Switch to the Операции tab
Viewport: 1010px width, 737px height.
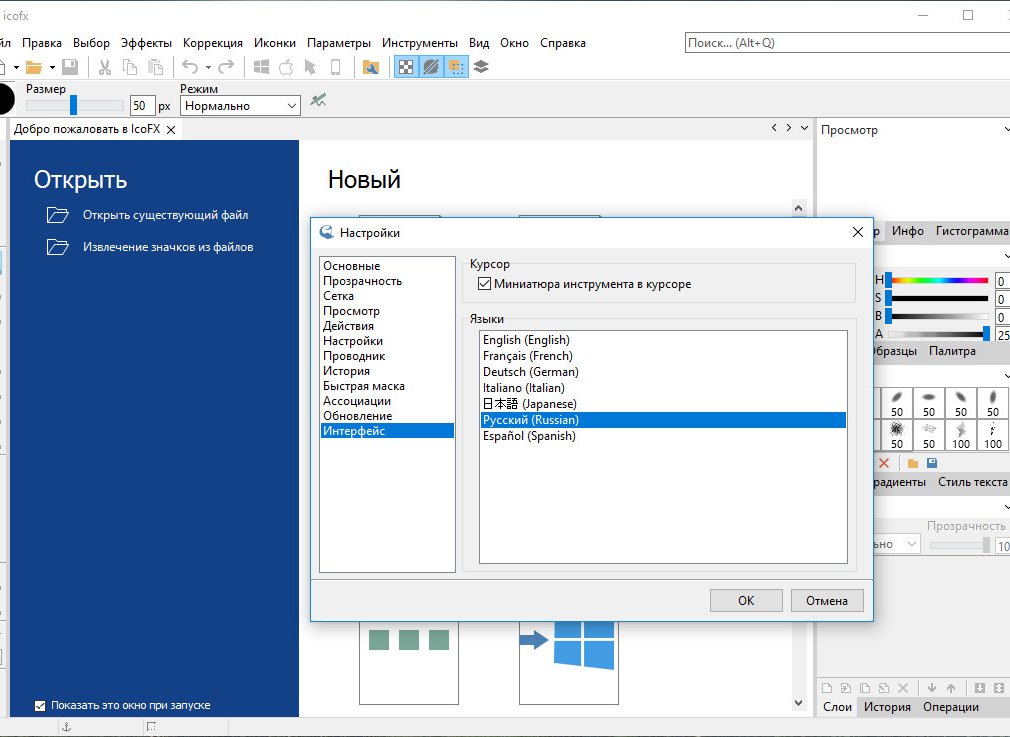pyautogui.click(x=951, y=707)
